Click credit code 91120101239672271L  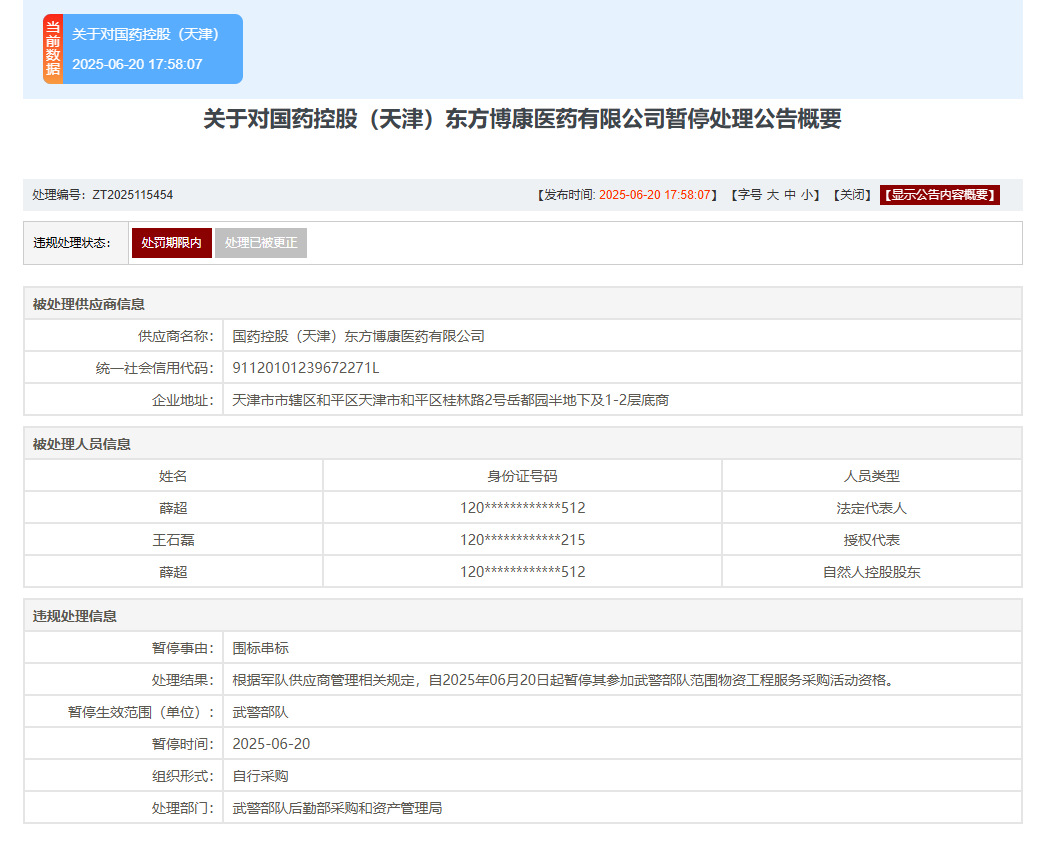(x=305, y=368)
